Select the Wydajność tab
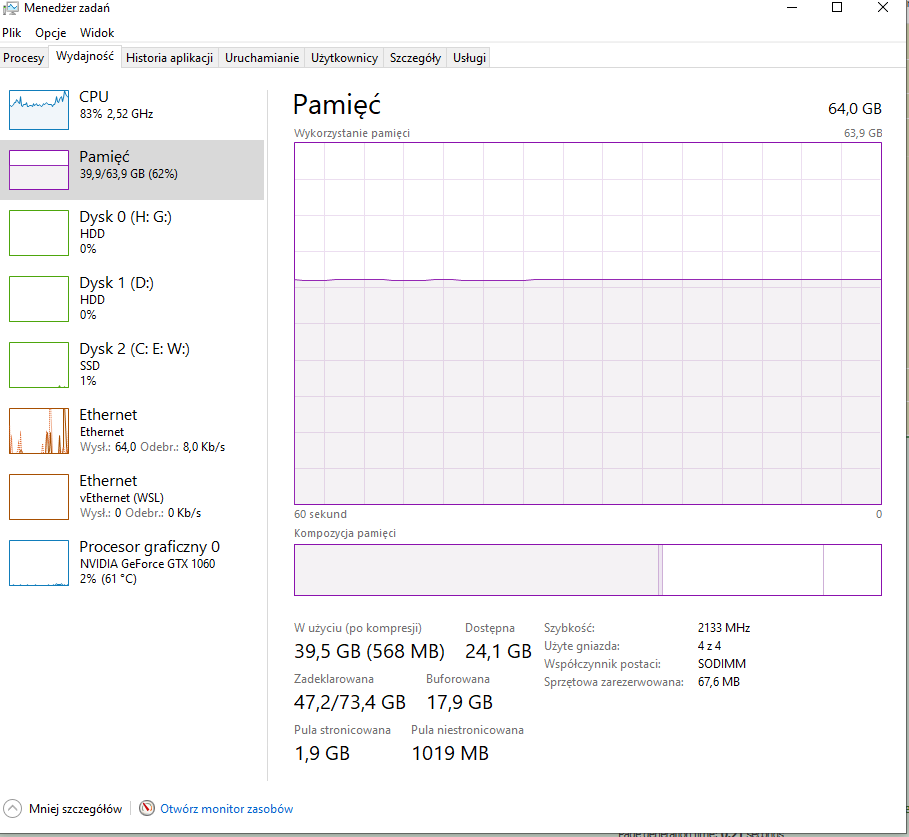The width and height of the screenshot is (909, 837). pos(85,56)
